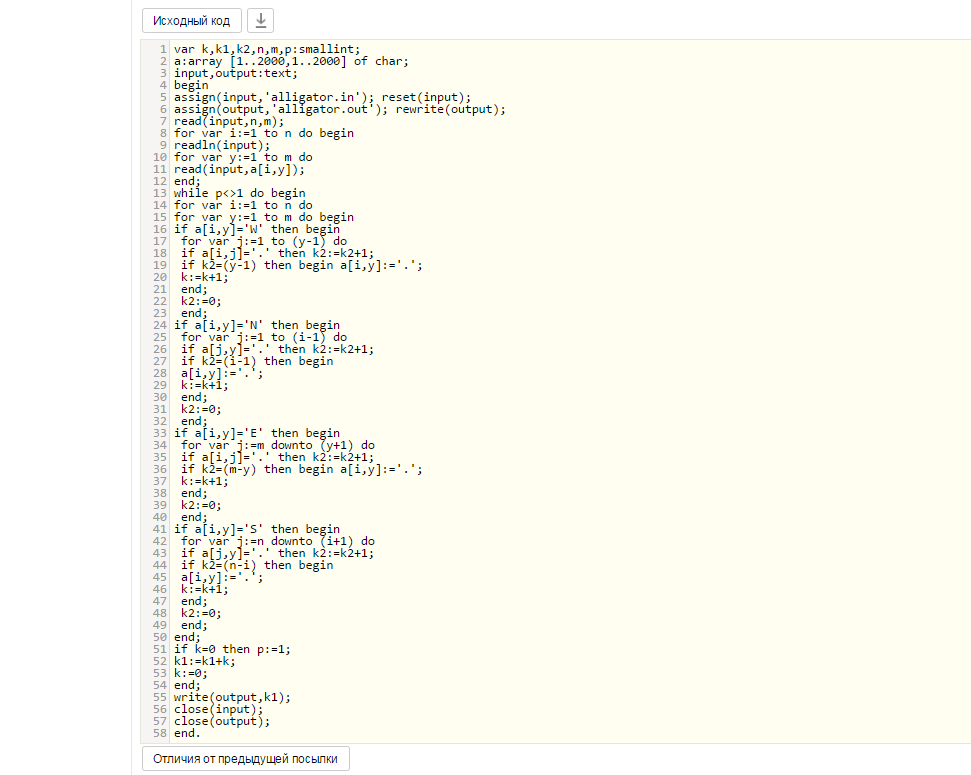The width and height of the screenshot is (971, 775).
Task: Open the 'Исходный код' button
Action: (191, 20)
